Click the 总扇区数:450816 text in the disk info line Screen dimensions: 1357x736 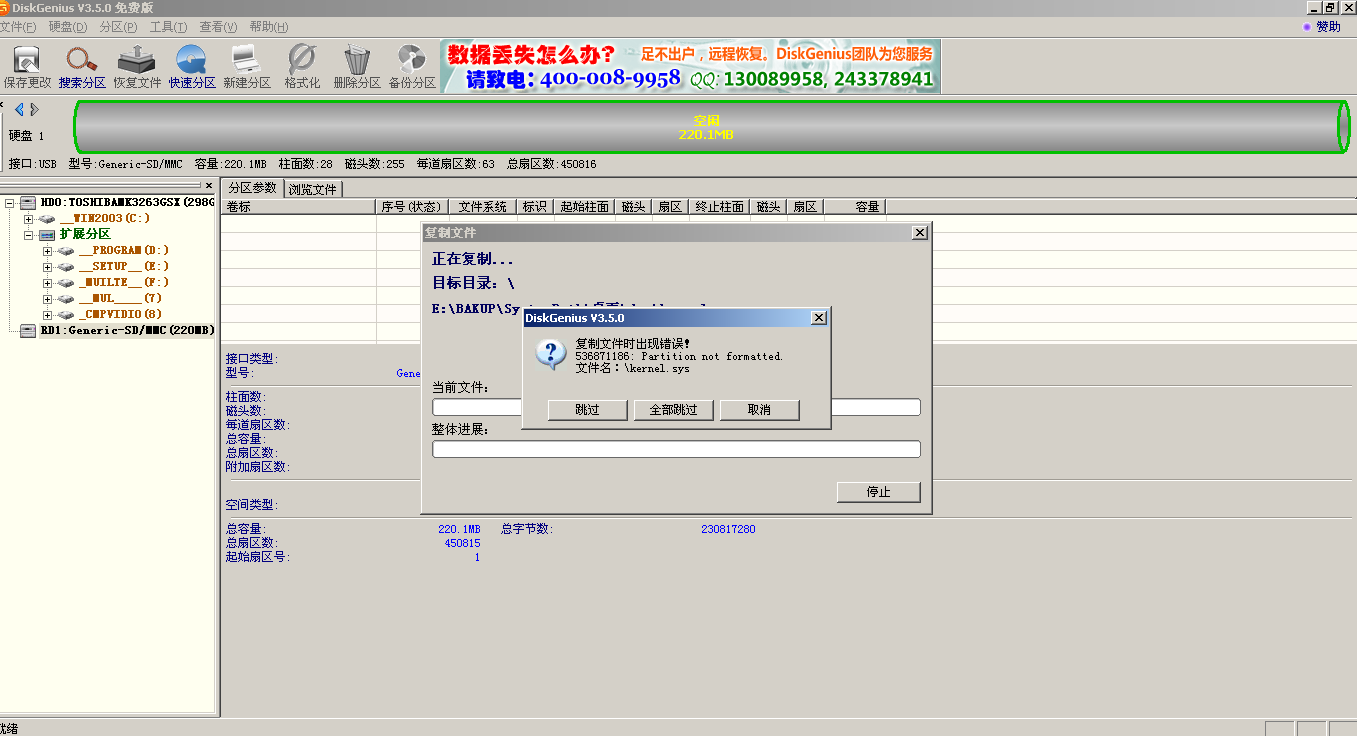(552, 164)
